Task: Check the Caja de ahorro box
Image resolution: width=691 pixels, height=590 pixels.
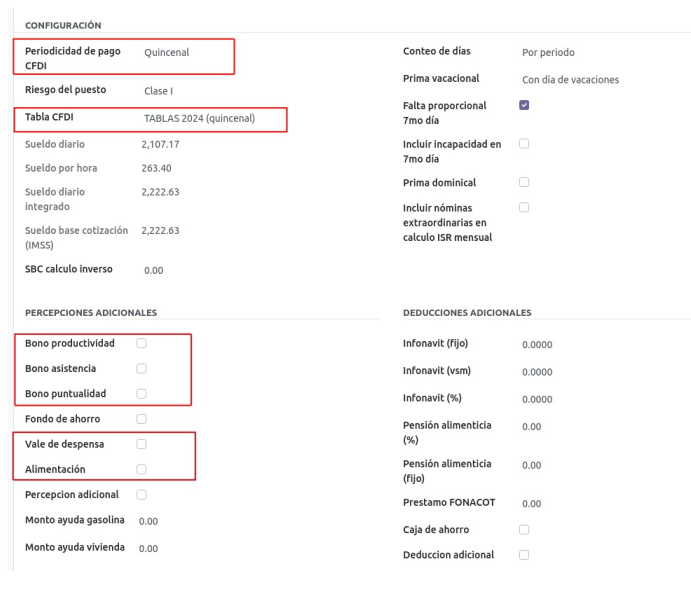Action: coord(525,529)
